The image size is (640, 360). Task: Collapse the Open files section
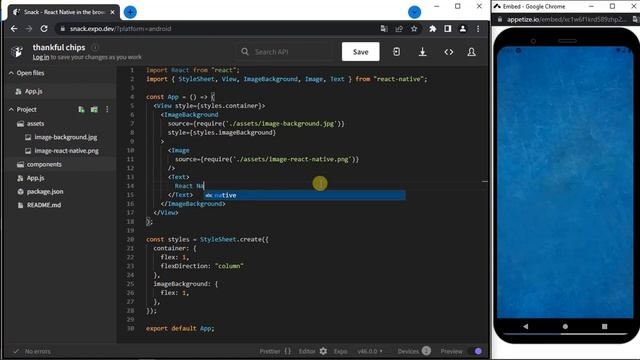(x=27, y=73)
